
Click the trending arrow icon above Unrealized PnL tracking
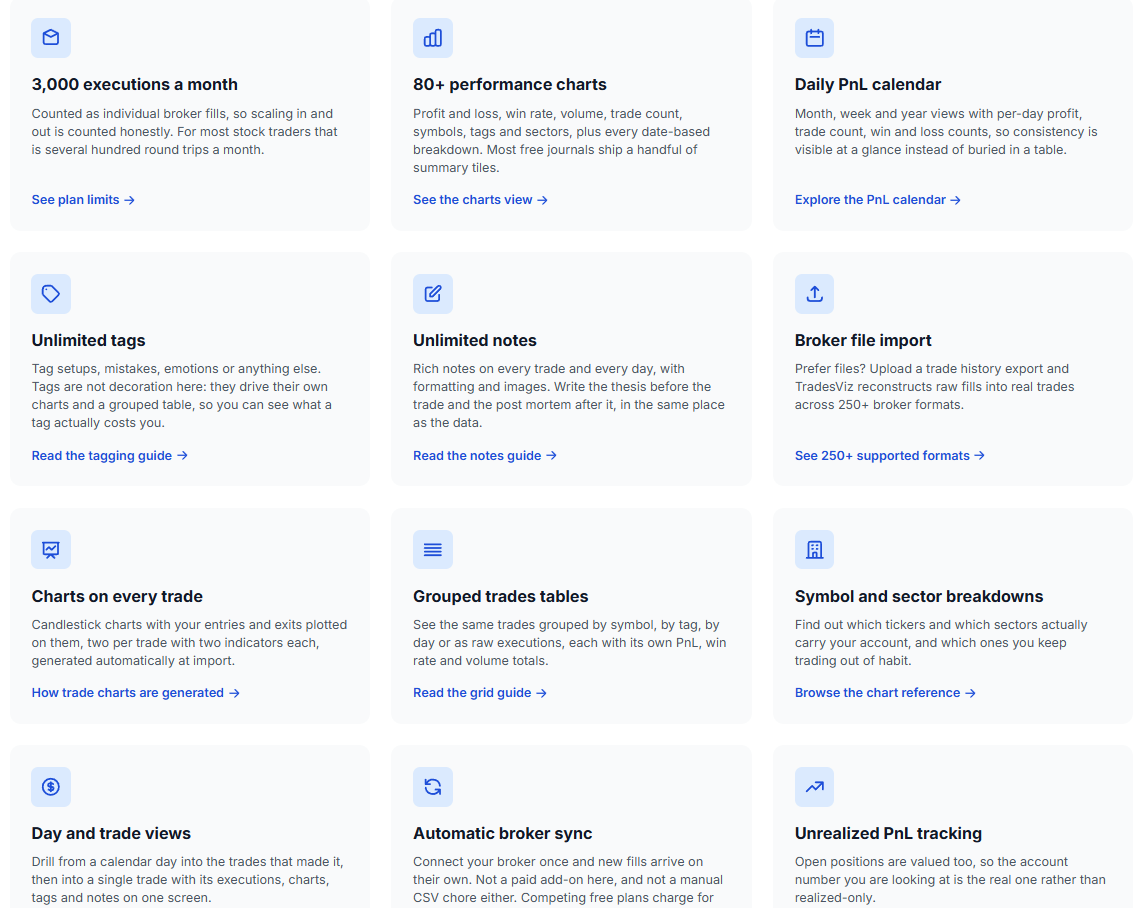(814, 787)
